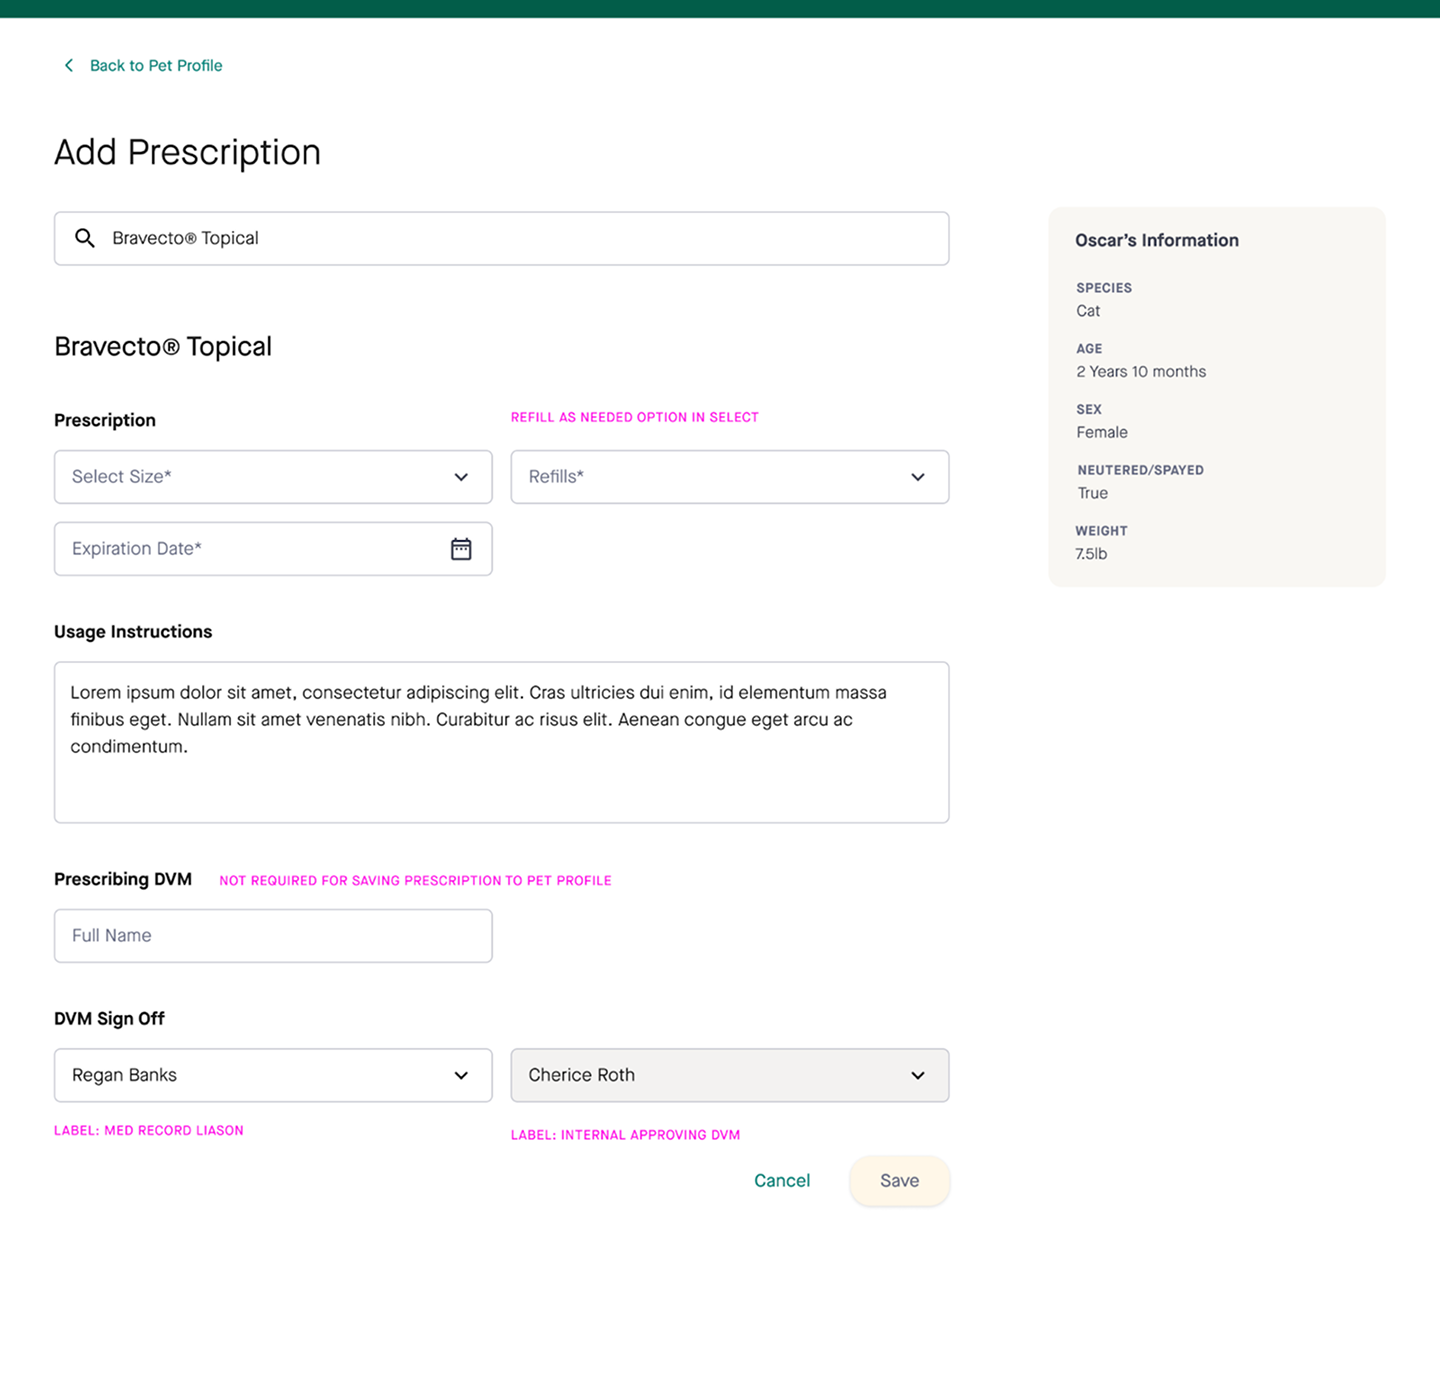
Task: Click the 2 Years 10 months value
Action: [1141, 372]
